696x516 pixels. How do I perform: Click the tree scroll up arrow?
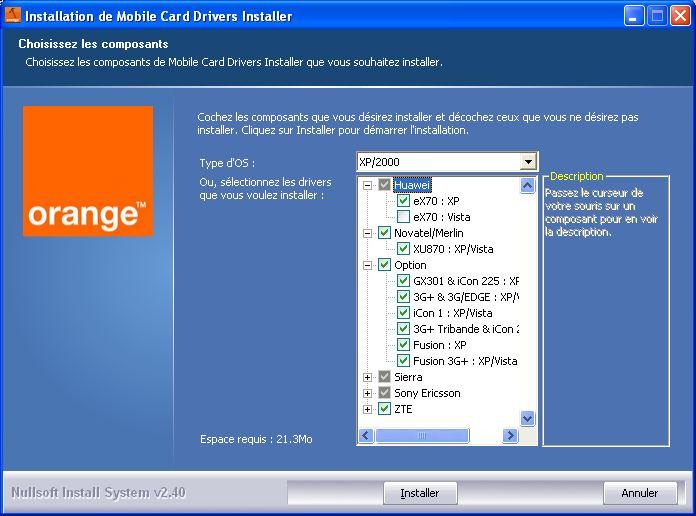click(x=527, y=186)
